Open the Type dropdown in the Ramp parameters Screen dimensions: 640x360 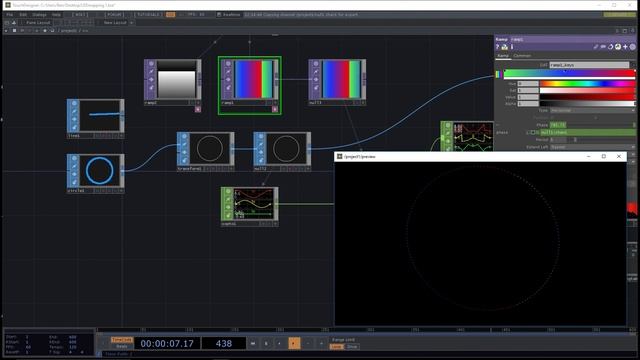tap(593, 110)
